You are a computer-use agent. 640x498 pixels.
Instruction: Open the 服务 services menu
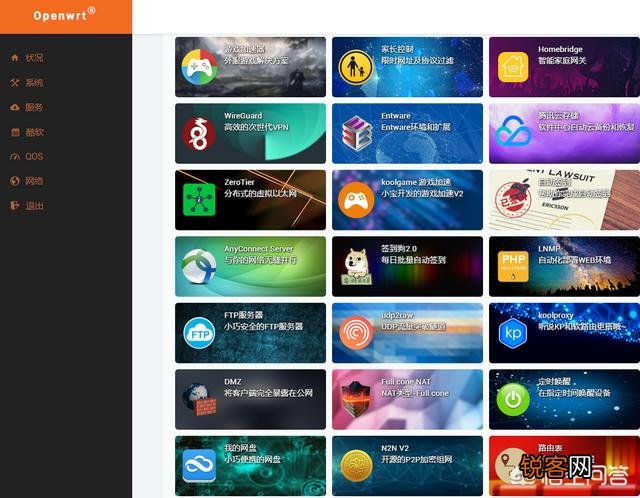click(x=34, y=107)
